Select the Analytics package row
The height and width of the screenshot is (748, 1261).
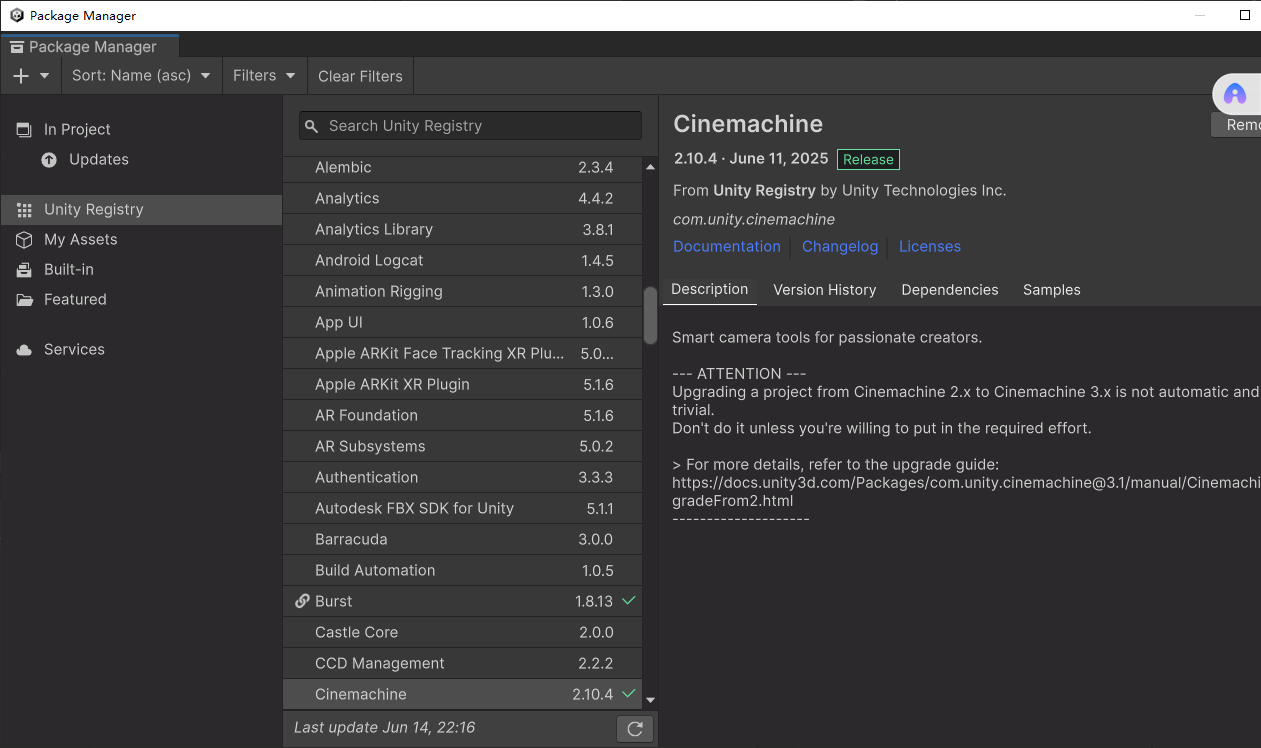click(463, 198)
